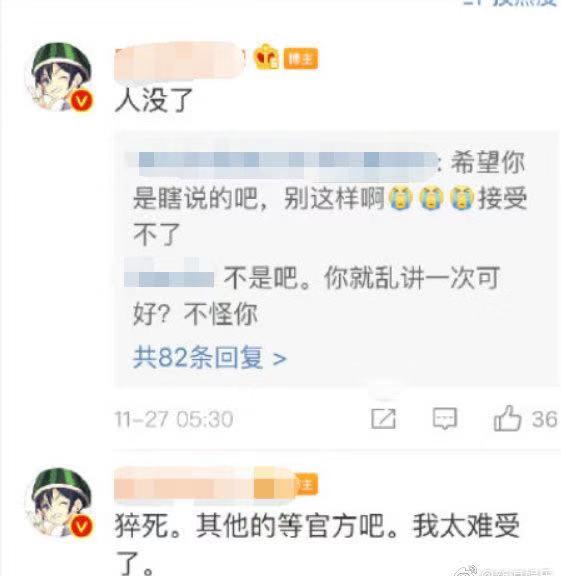
Task: Click the red V verified badge on the lower avatar
Action: point(82,525)
